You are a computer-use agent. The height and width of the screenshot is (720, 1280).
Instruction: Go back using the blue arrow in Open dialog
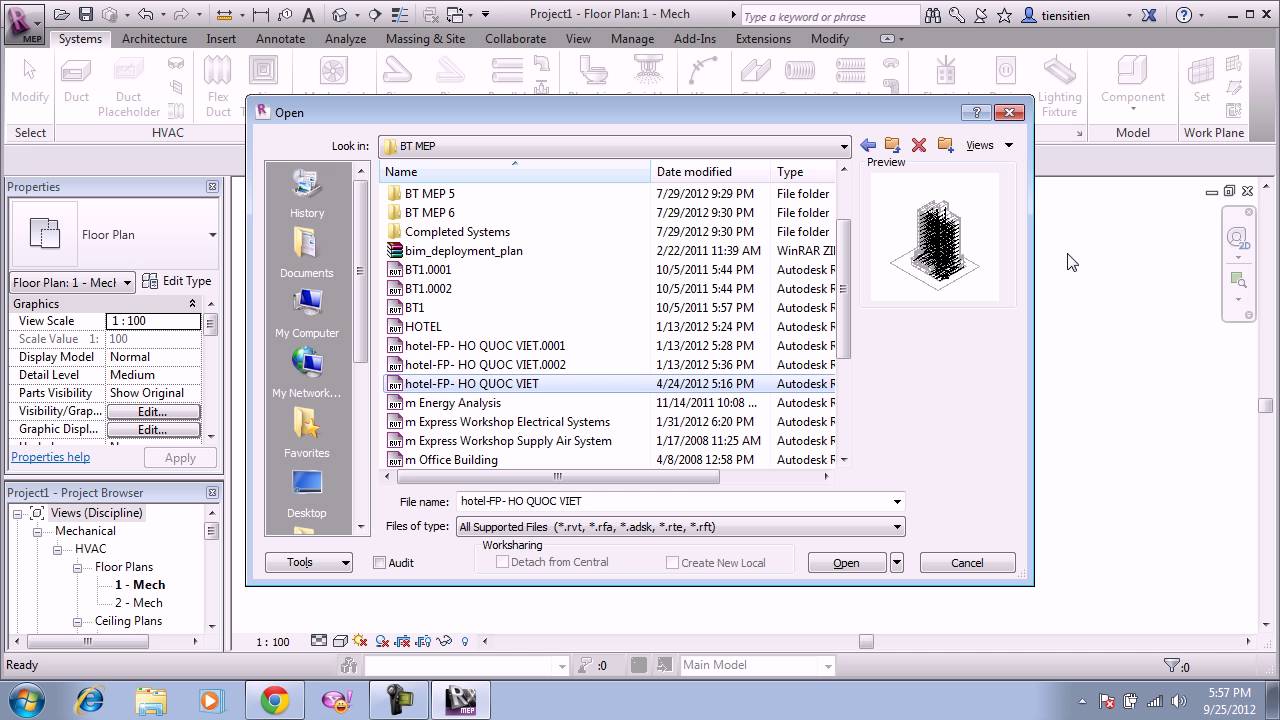coord(868,145)
